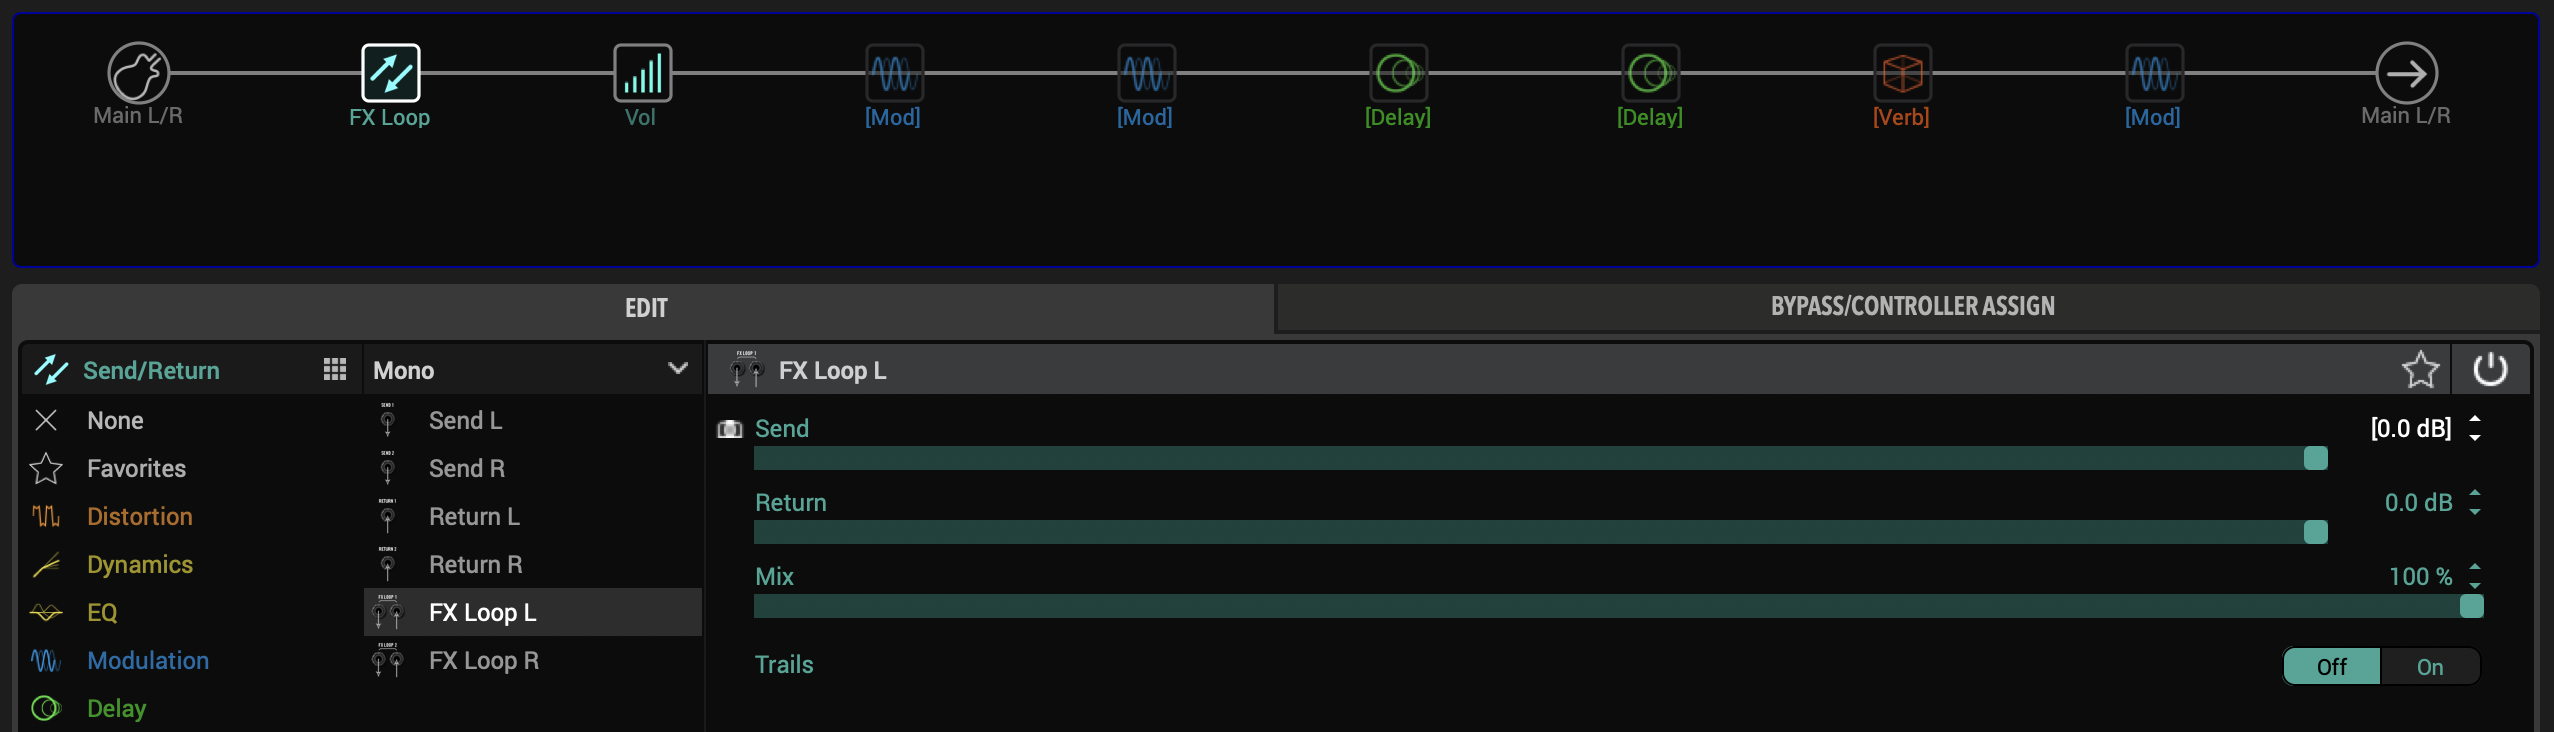Click the orange Verb block icon
The width and height of the screenshot is (2554, 732).
click(1902, 73)
